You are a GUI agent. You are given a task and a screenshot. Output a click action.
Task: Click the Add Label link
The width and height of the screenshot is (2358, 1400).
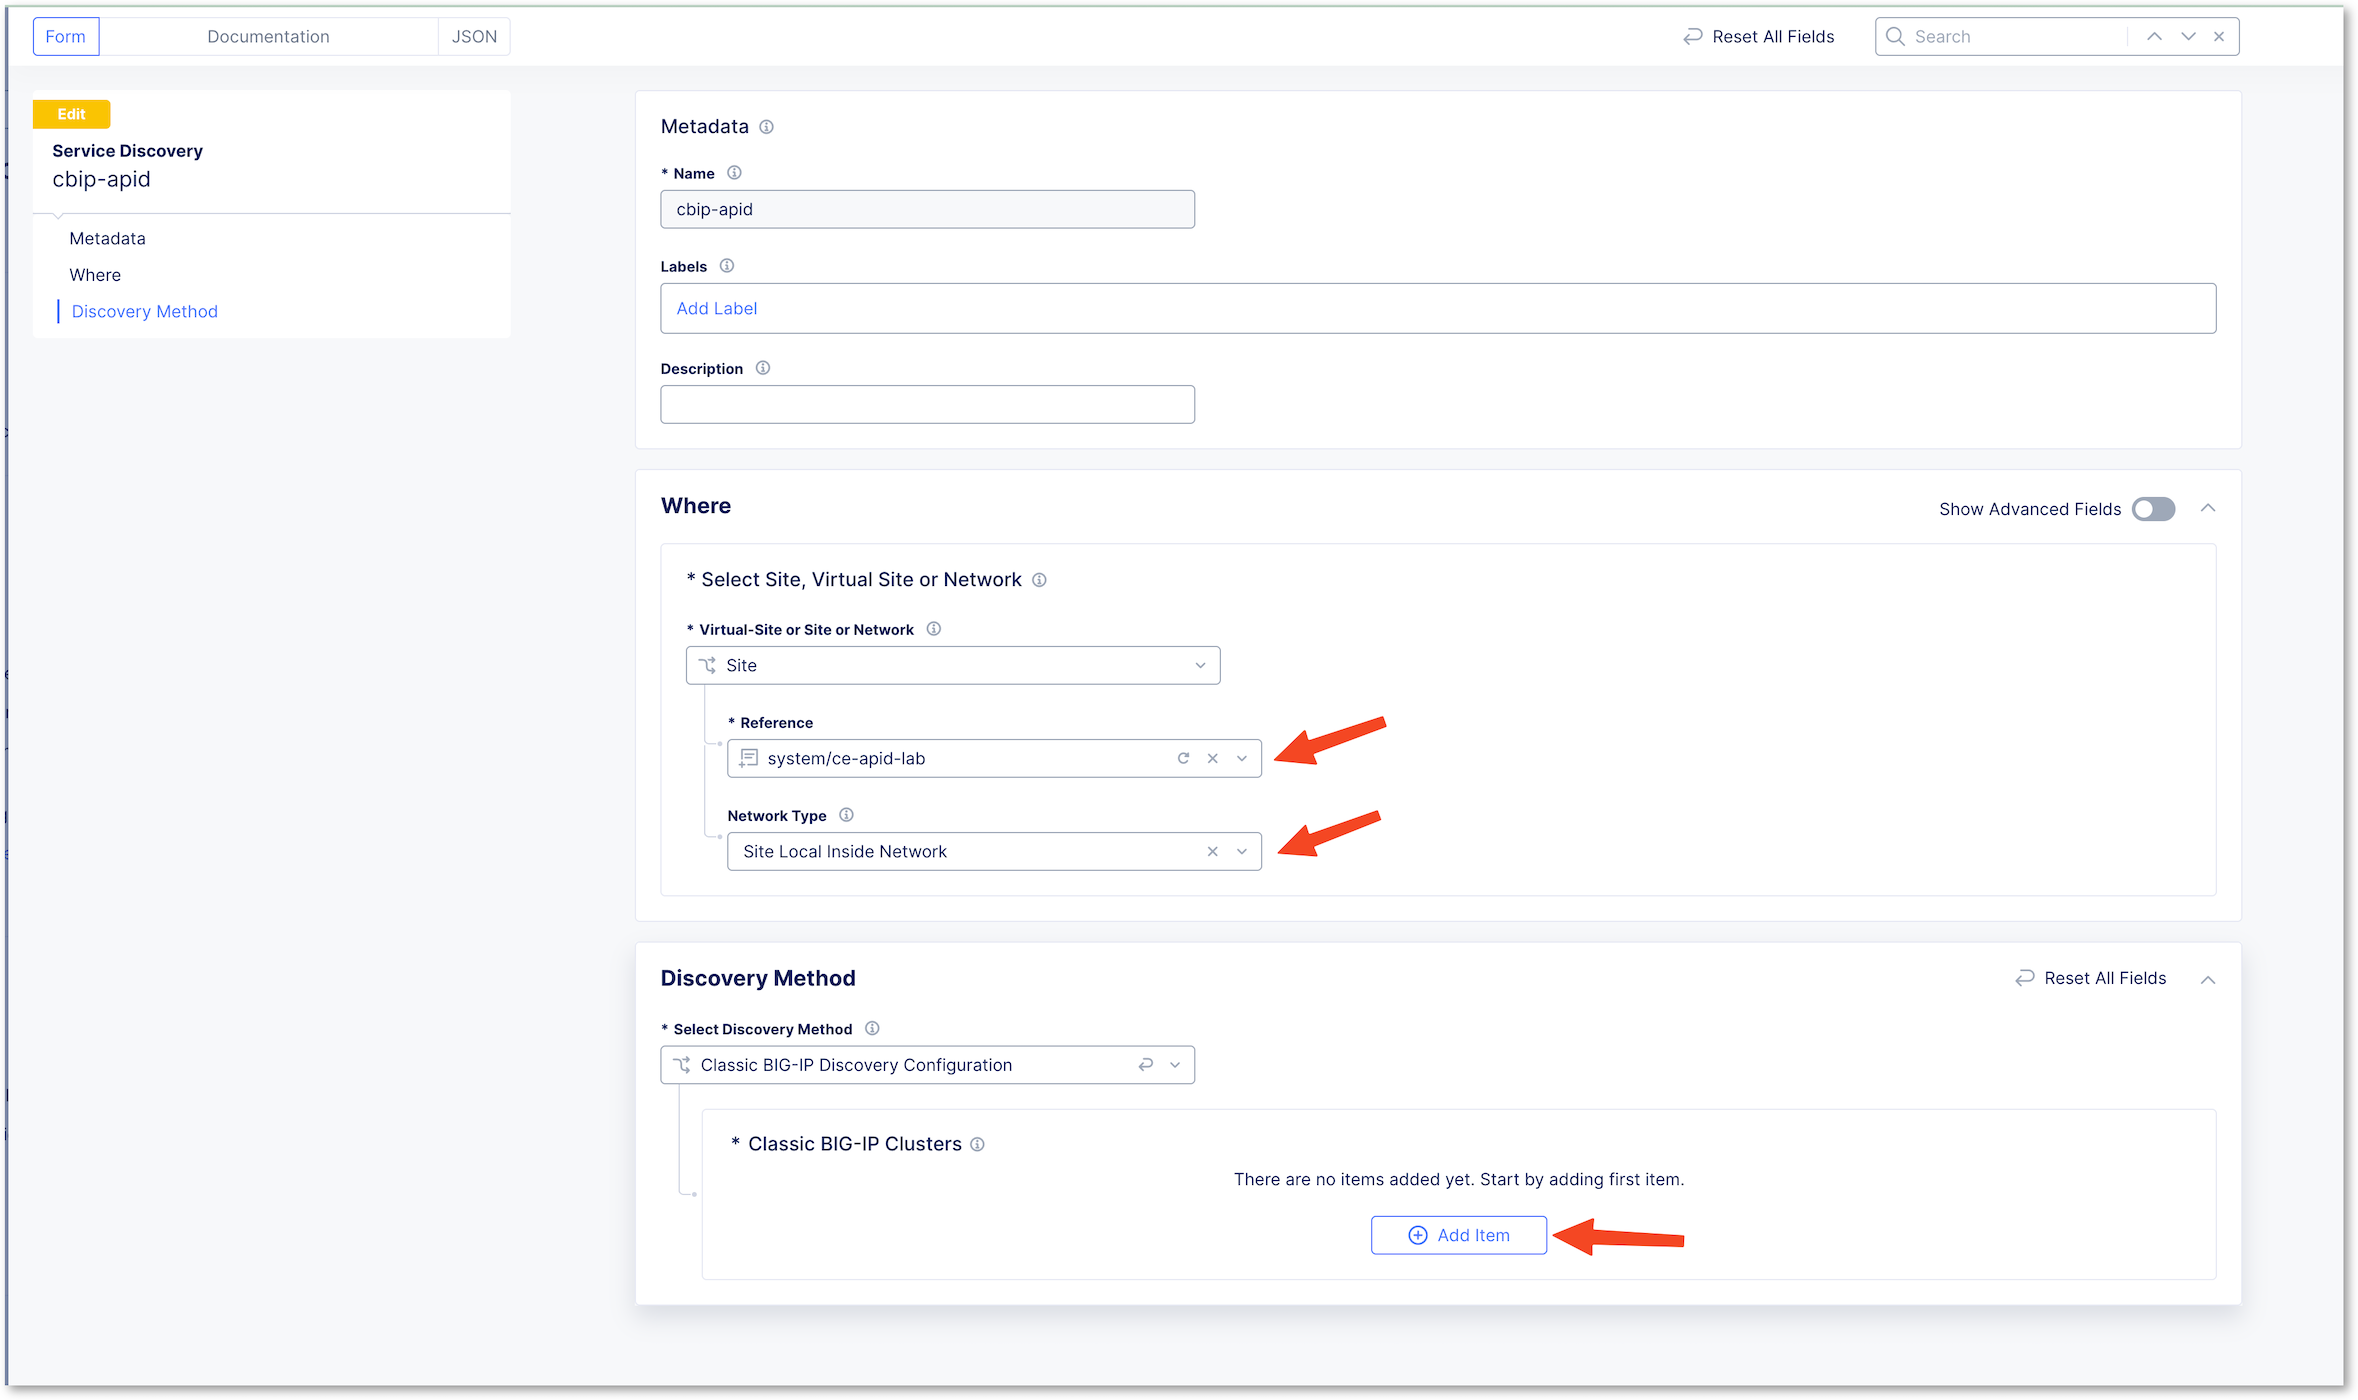point(717,308)
